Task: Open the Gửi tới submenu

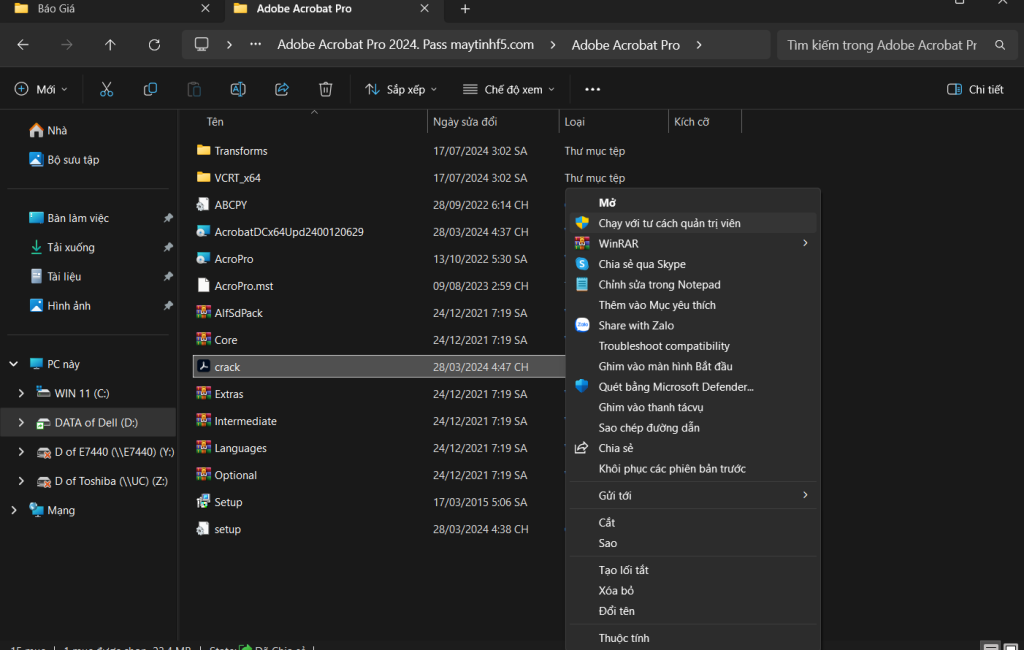Action: click(693, 496)
